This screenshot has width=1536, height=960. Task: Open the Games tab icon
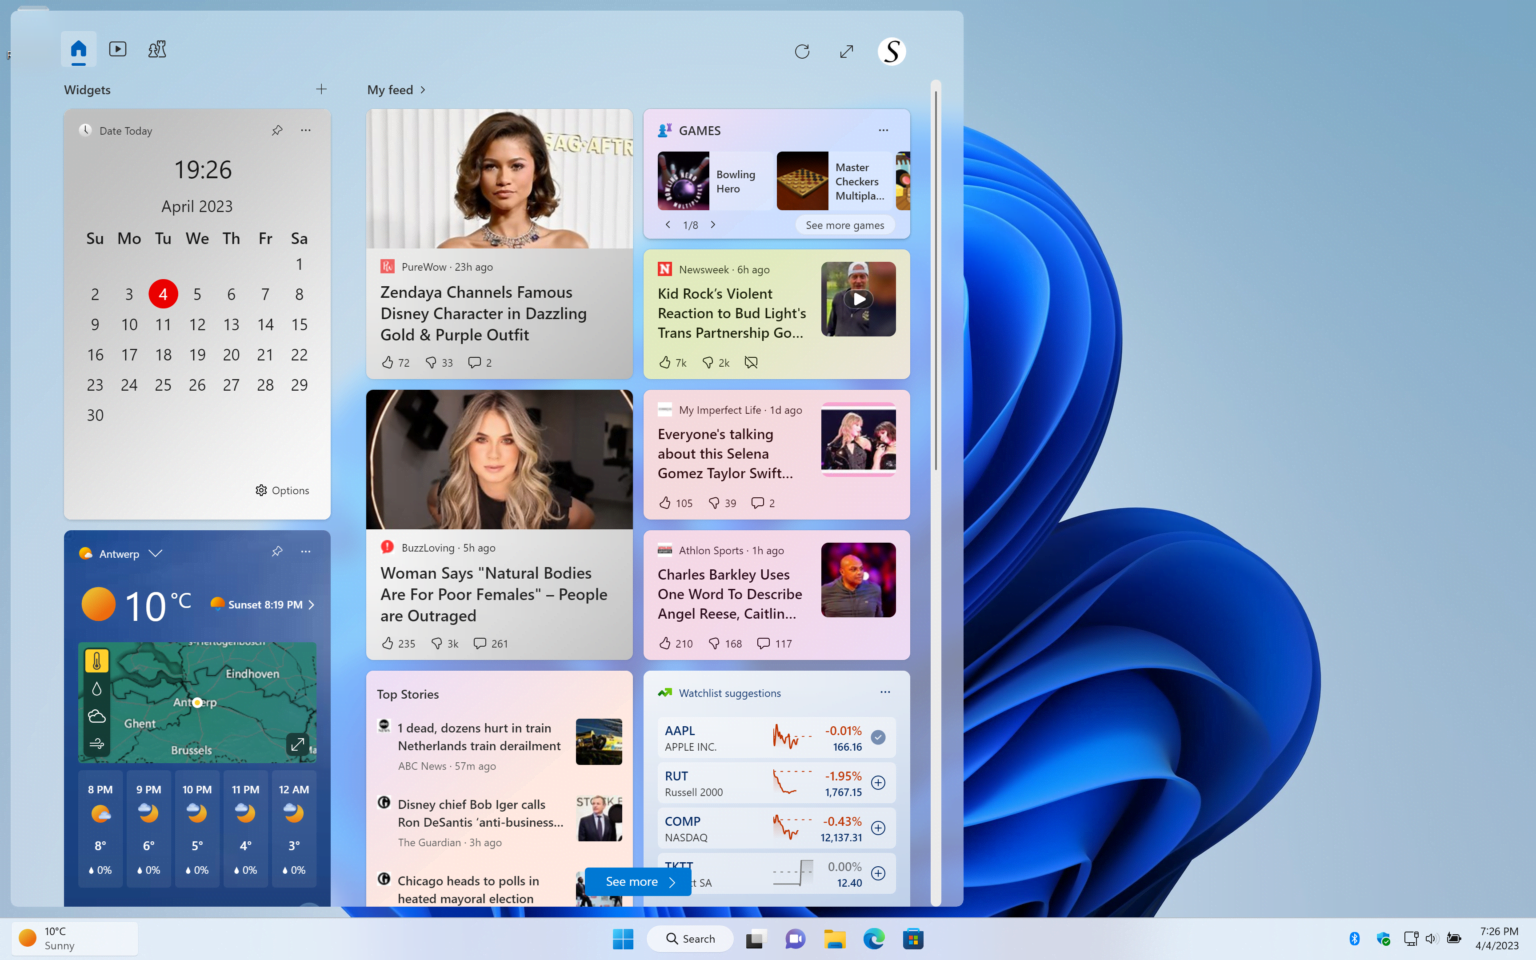[157, 49]
